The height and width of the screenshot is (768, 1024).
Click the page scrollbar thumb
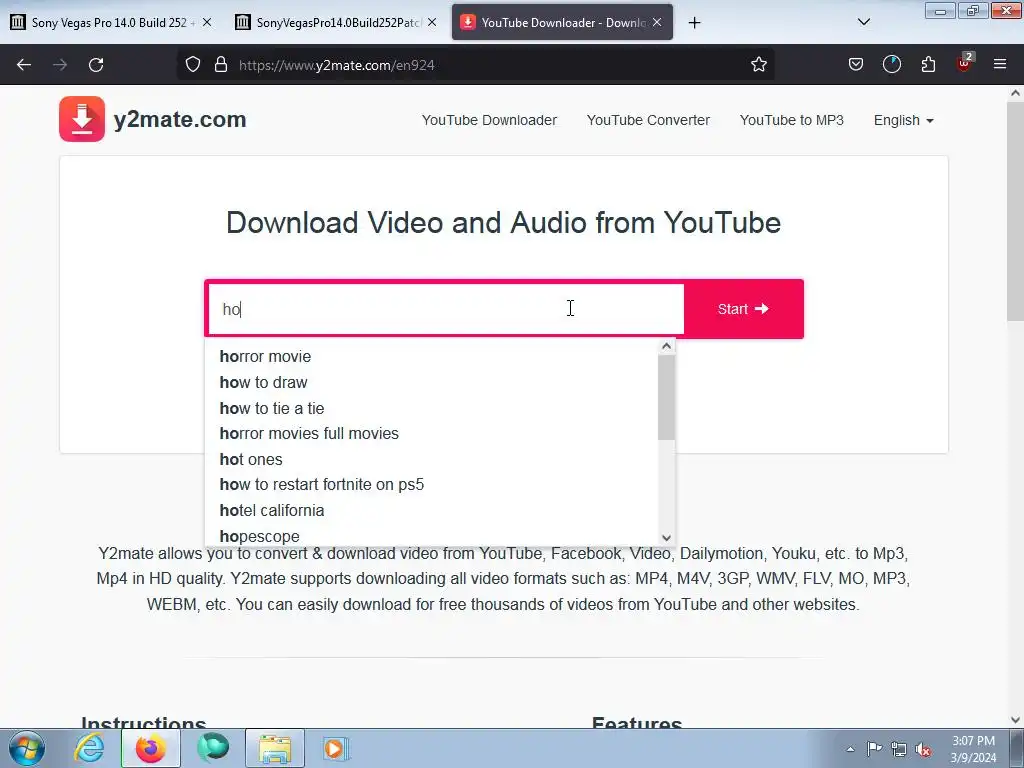pos(1015,212)
